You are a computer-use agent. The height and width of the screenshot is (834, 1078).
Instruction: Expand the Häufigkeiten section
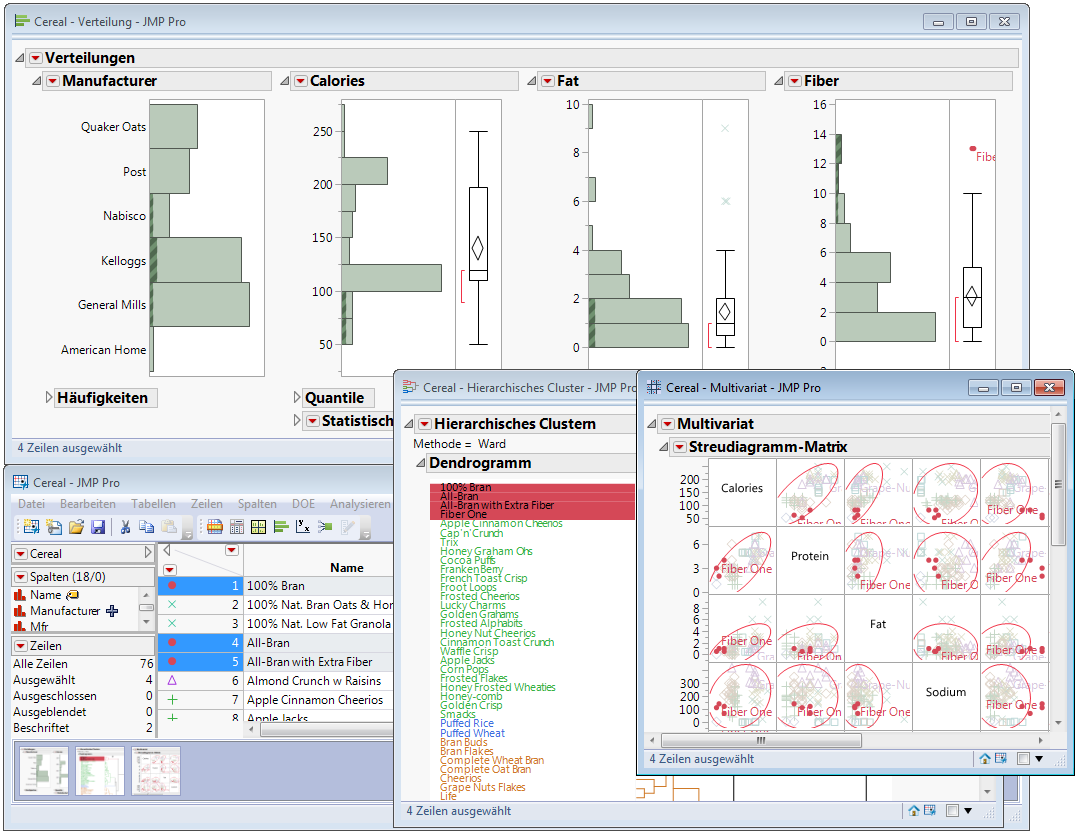point(50,398)
